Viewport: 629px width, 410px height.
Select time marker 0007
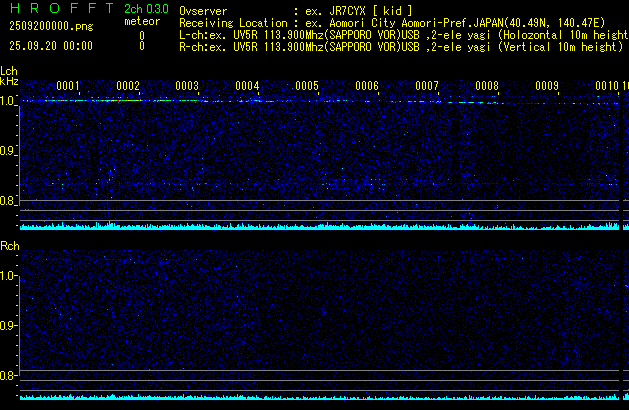tap(427, 86)
